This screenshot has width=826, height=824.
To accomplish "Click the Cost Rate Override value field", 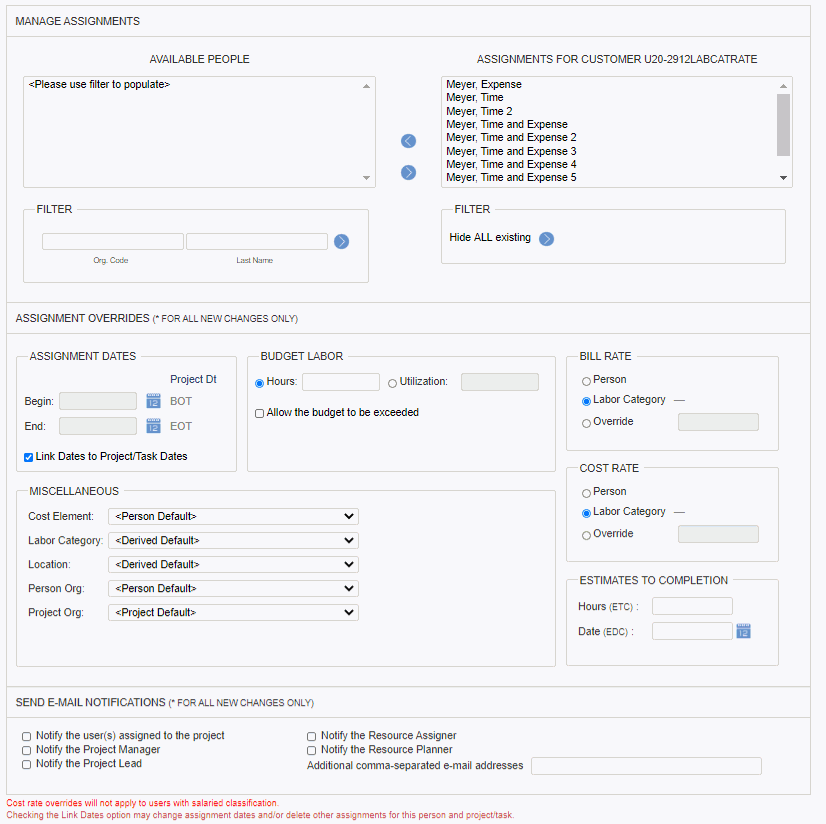I will pyautogui.click(x=719, y=534).
